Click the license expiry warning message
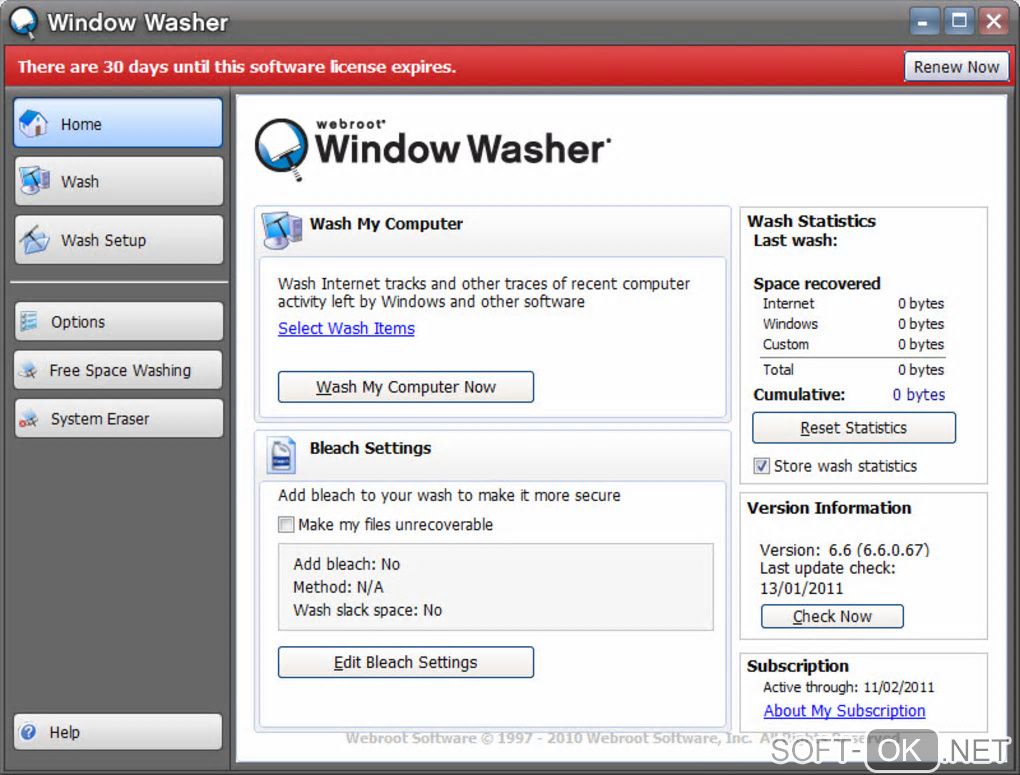The width and height of the screenshot is (1020, 775). [237, 67]
